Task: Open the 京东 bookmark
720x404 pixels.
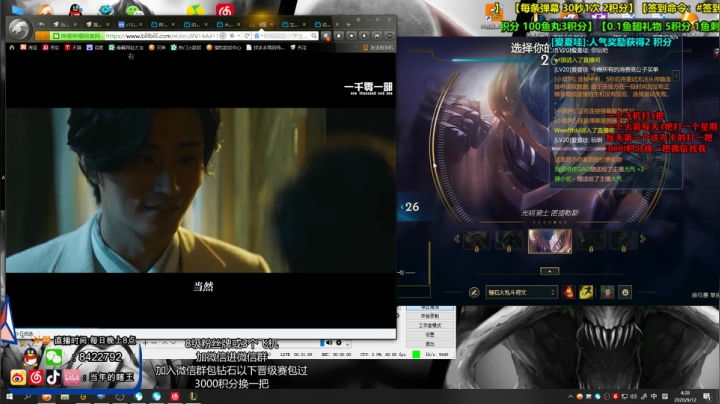Action: [51, 47]
